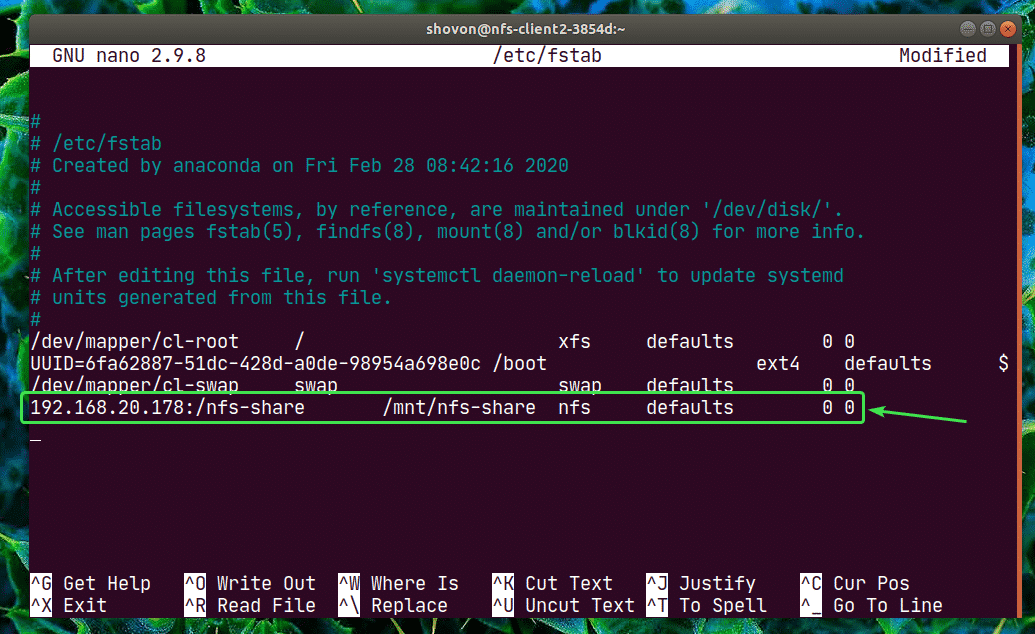The width and height of the screenshot is (1035, 634).
Task: Click the GNU nano 2.9.8 header text
Action: (129, 55)
